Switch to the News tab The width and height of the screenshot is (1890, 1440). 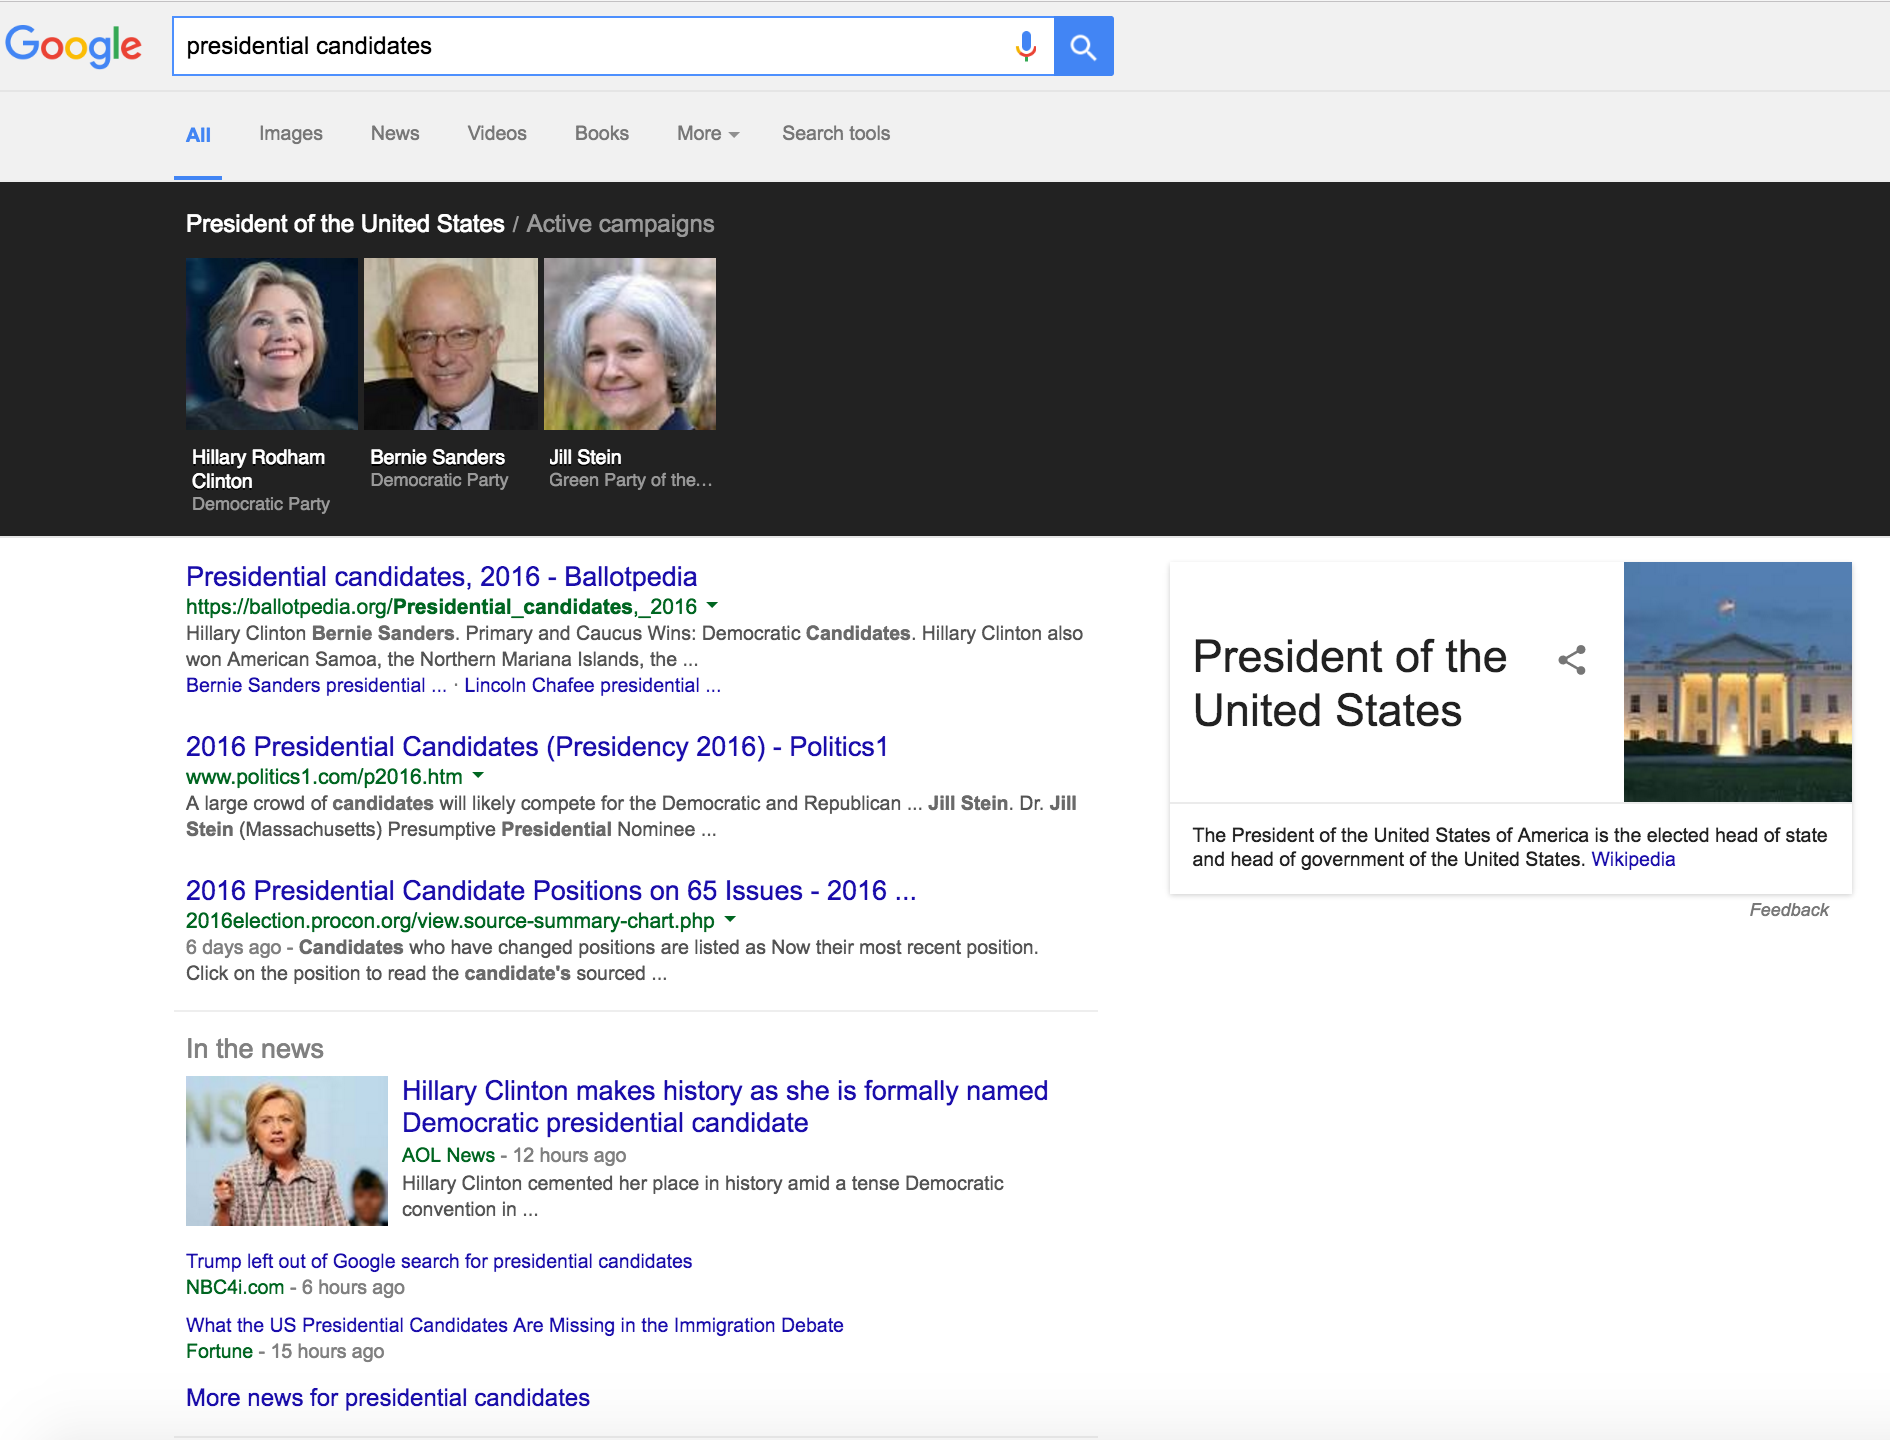coord(395,134)
